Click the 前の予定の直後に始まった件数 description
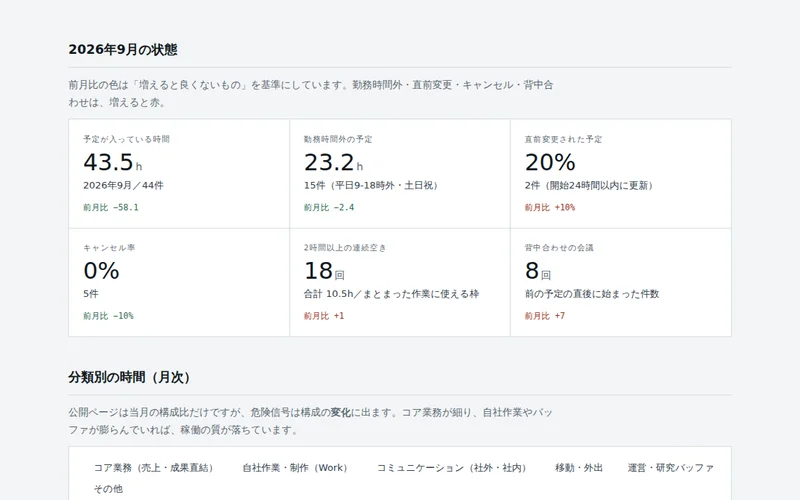800x500 pixels. click(x=592, y=294)
